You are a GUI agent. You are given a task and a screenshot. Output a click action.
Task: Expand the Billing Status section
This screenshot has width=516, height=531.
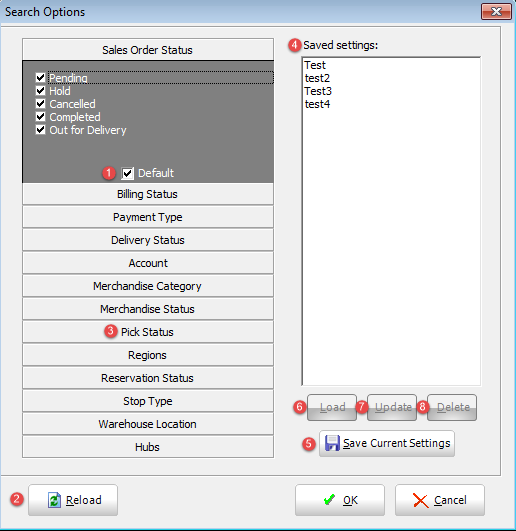point(148,194)
